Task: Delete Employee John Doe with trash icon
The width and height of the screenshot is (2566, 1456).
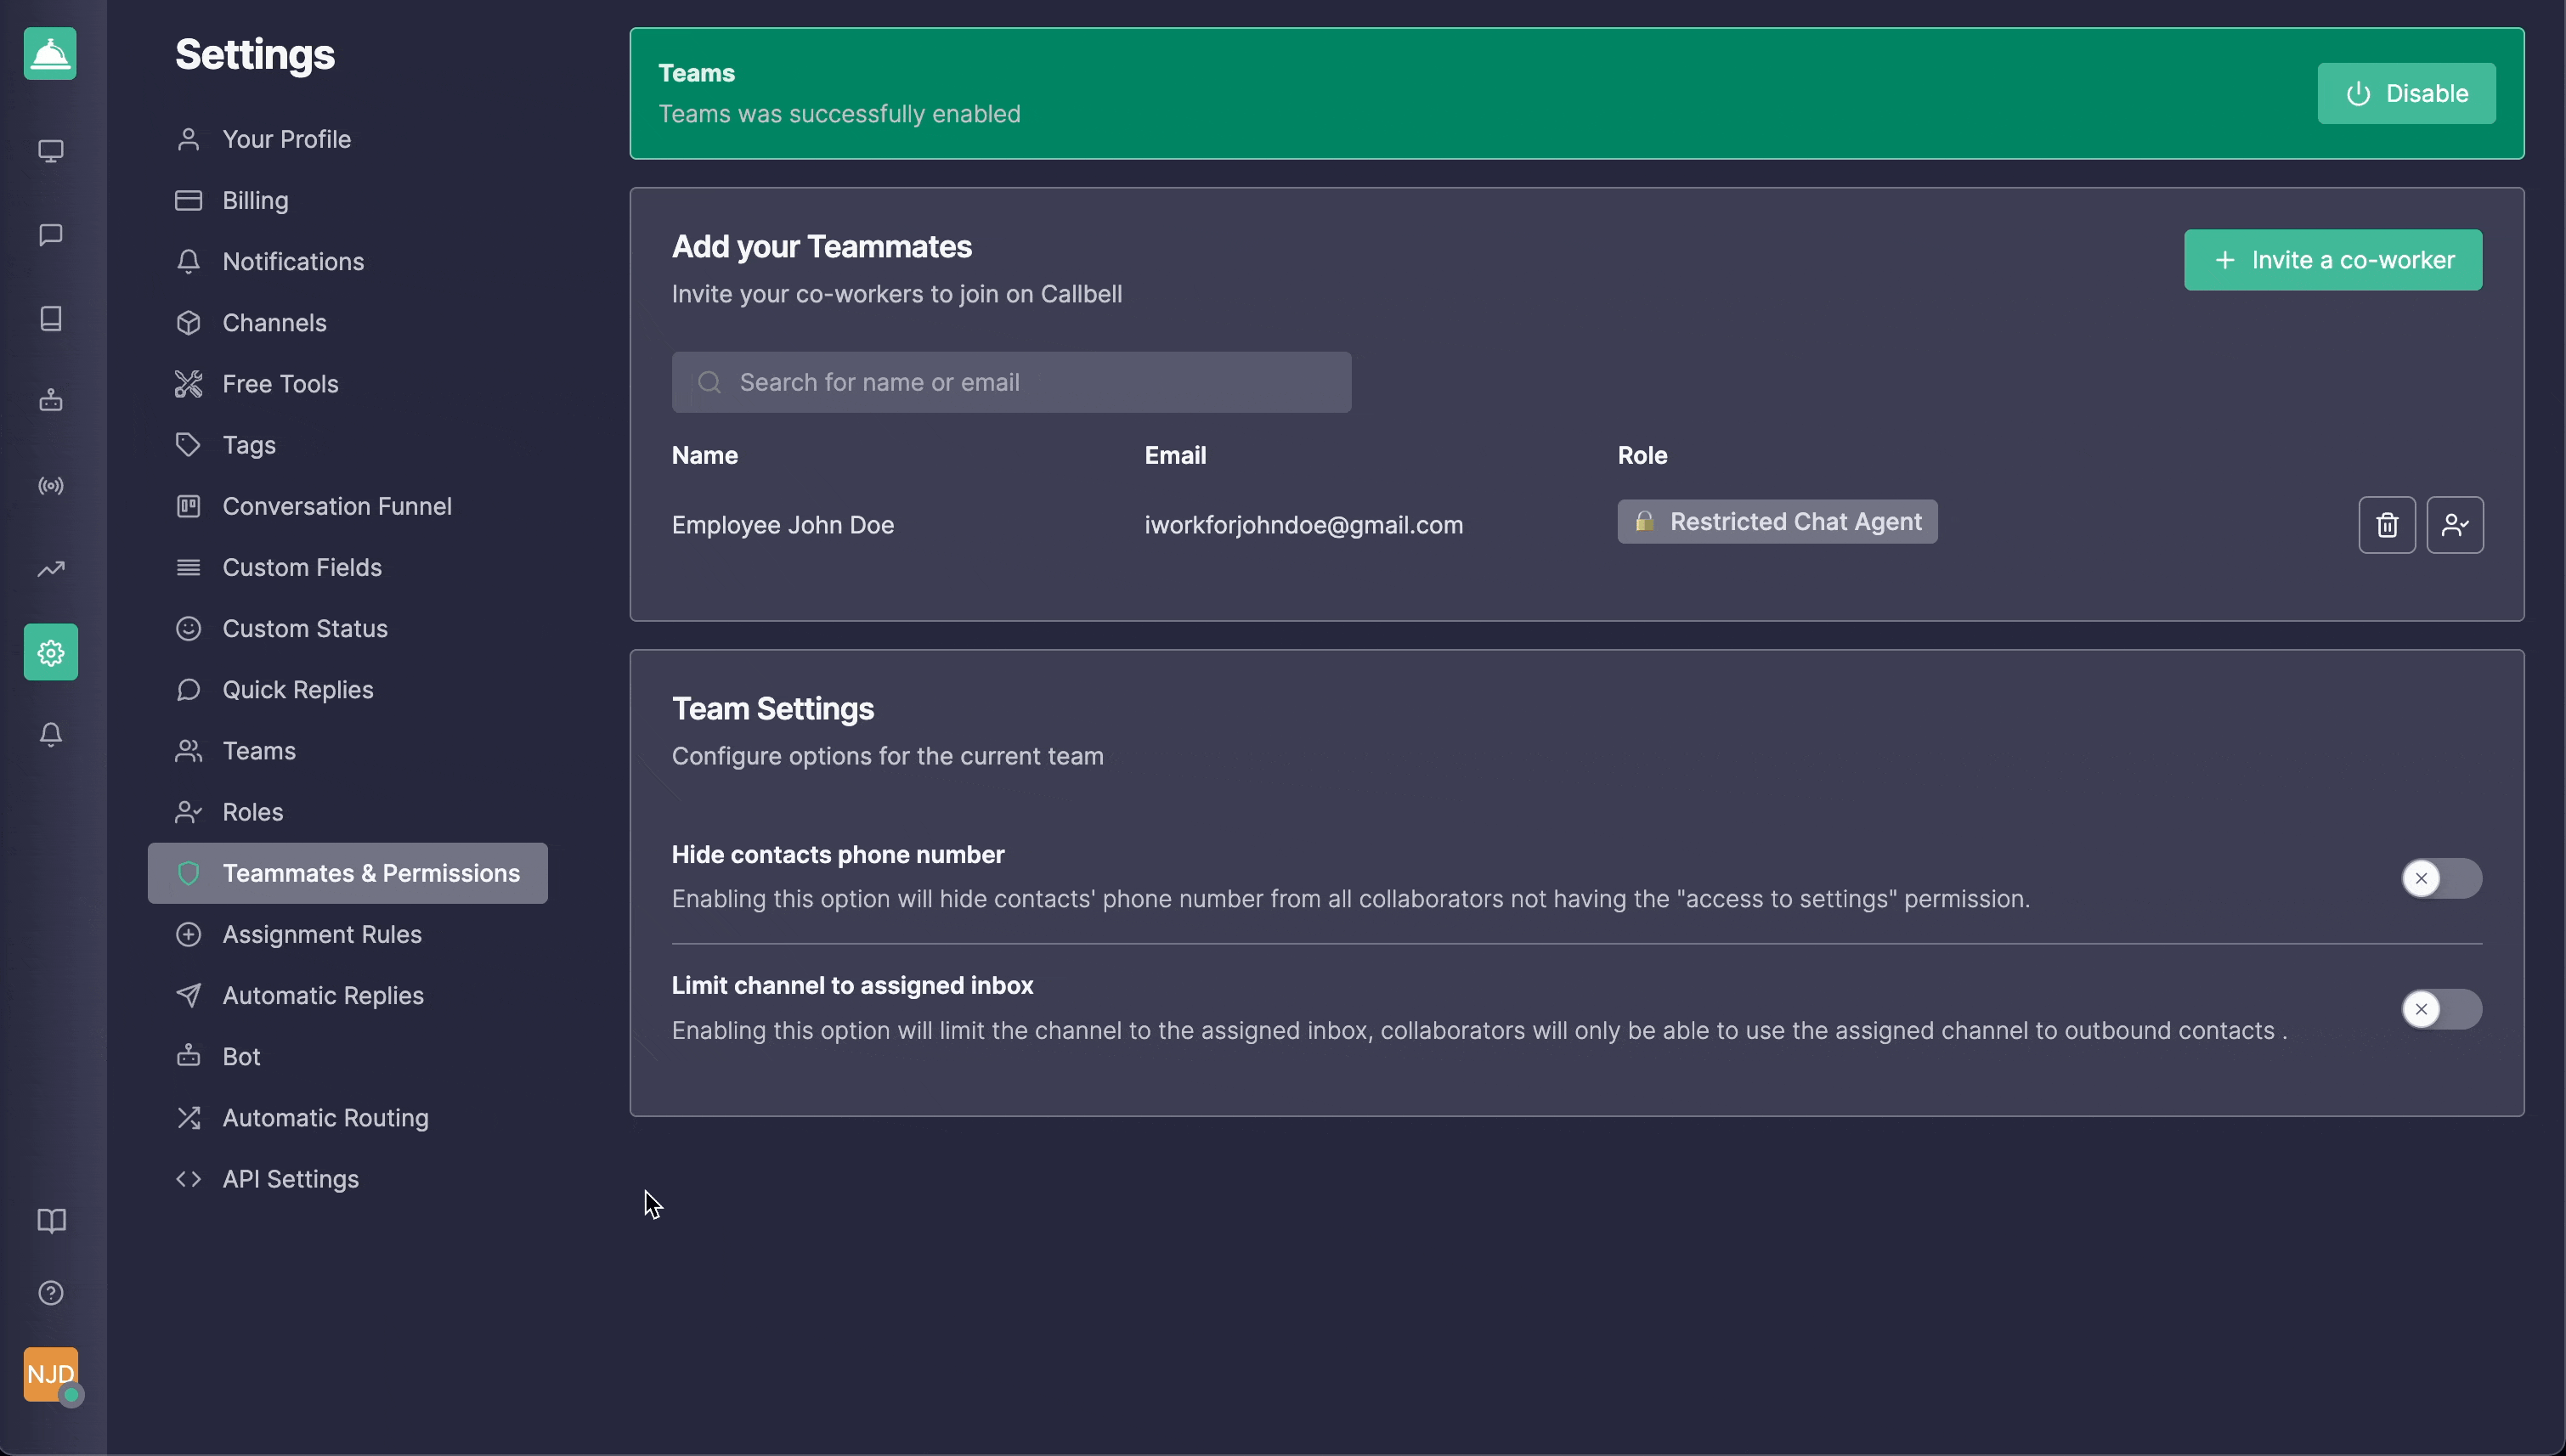Action: tap(2387, 525)
